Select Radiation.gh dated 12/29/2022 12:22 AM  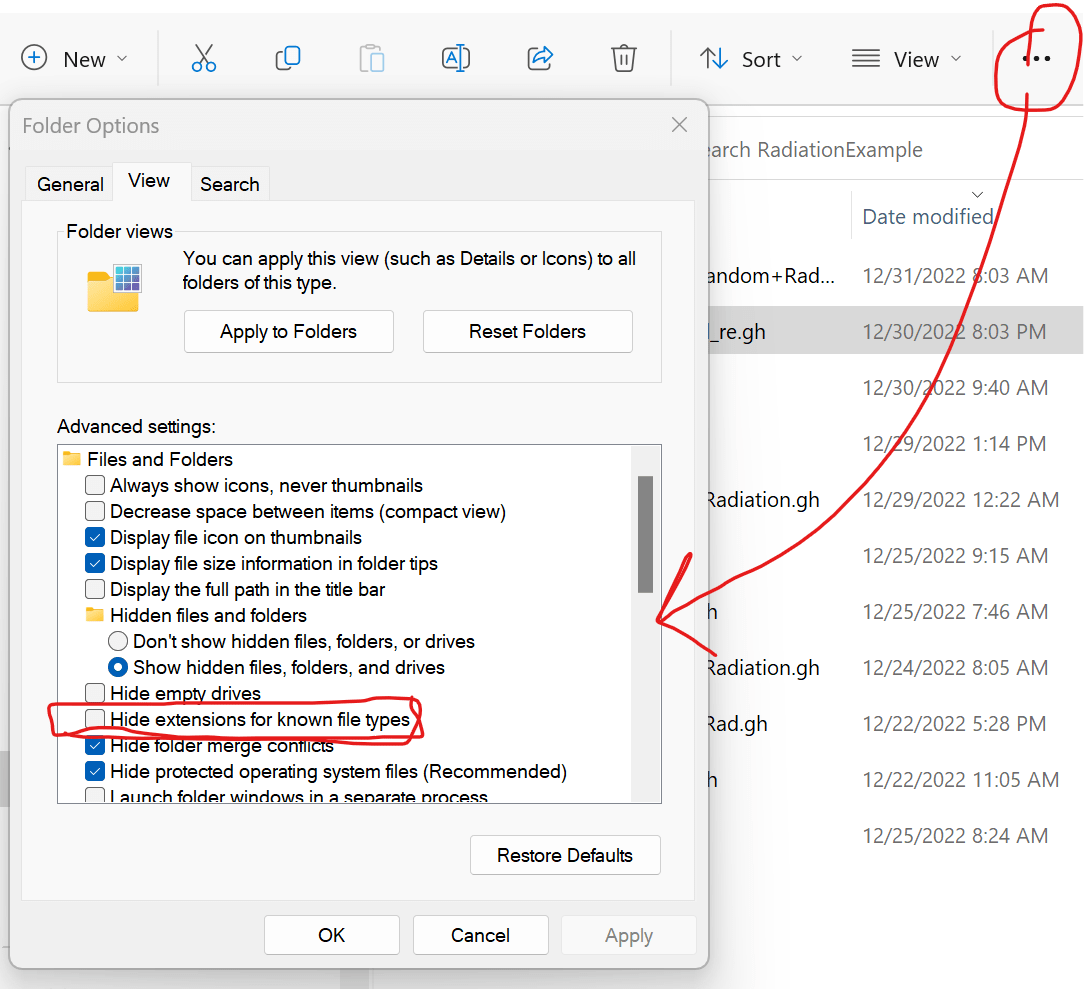tap(895, 500)
